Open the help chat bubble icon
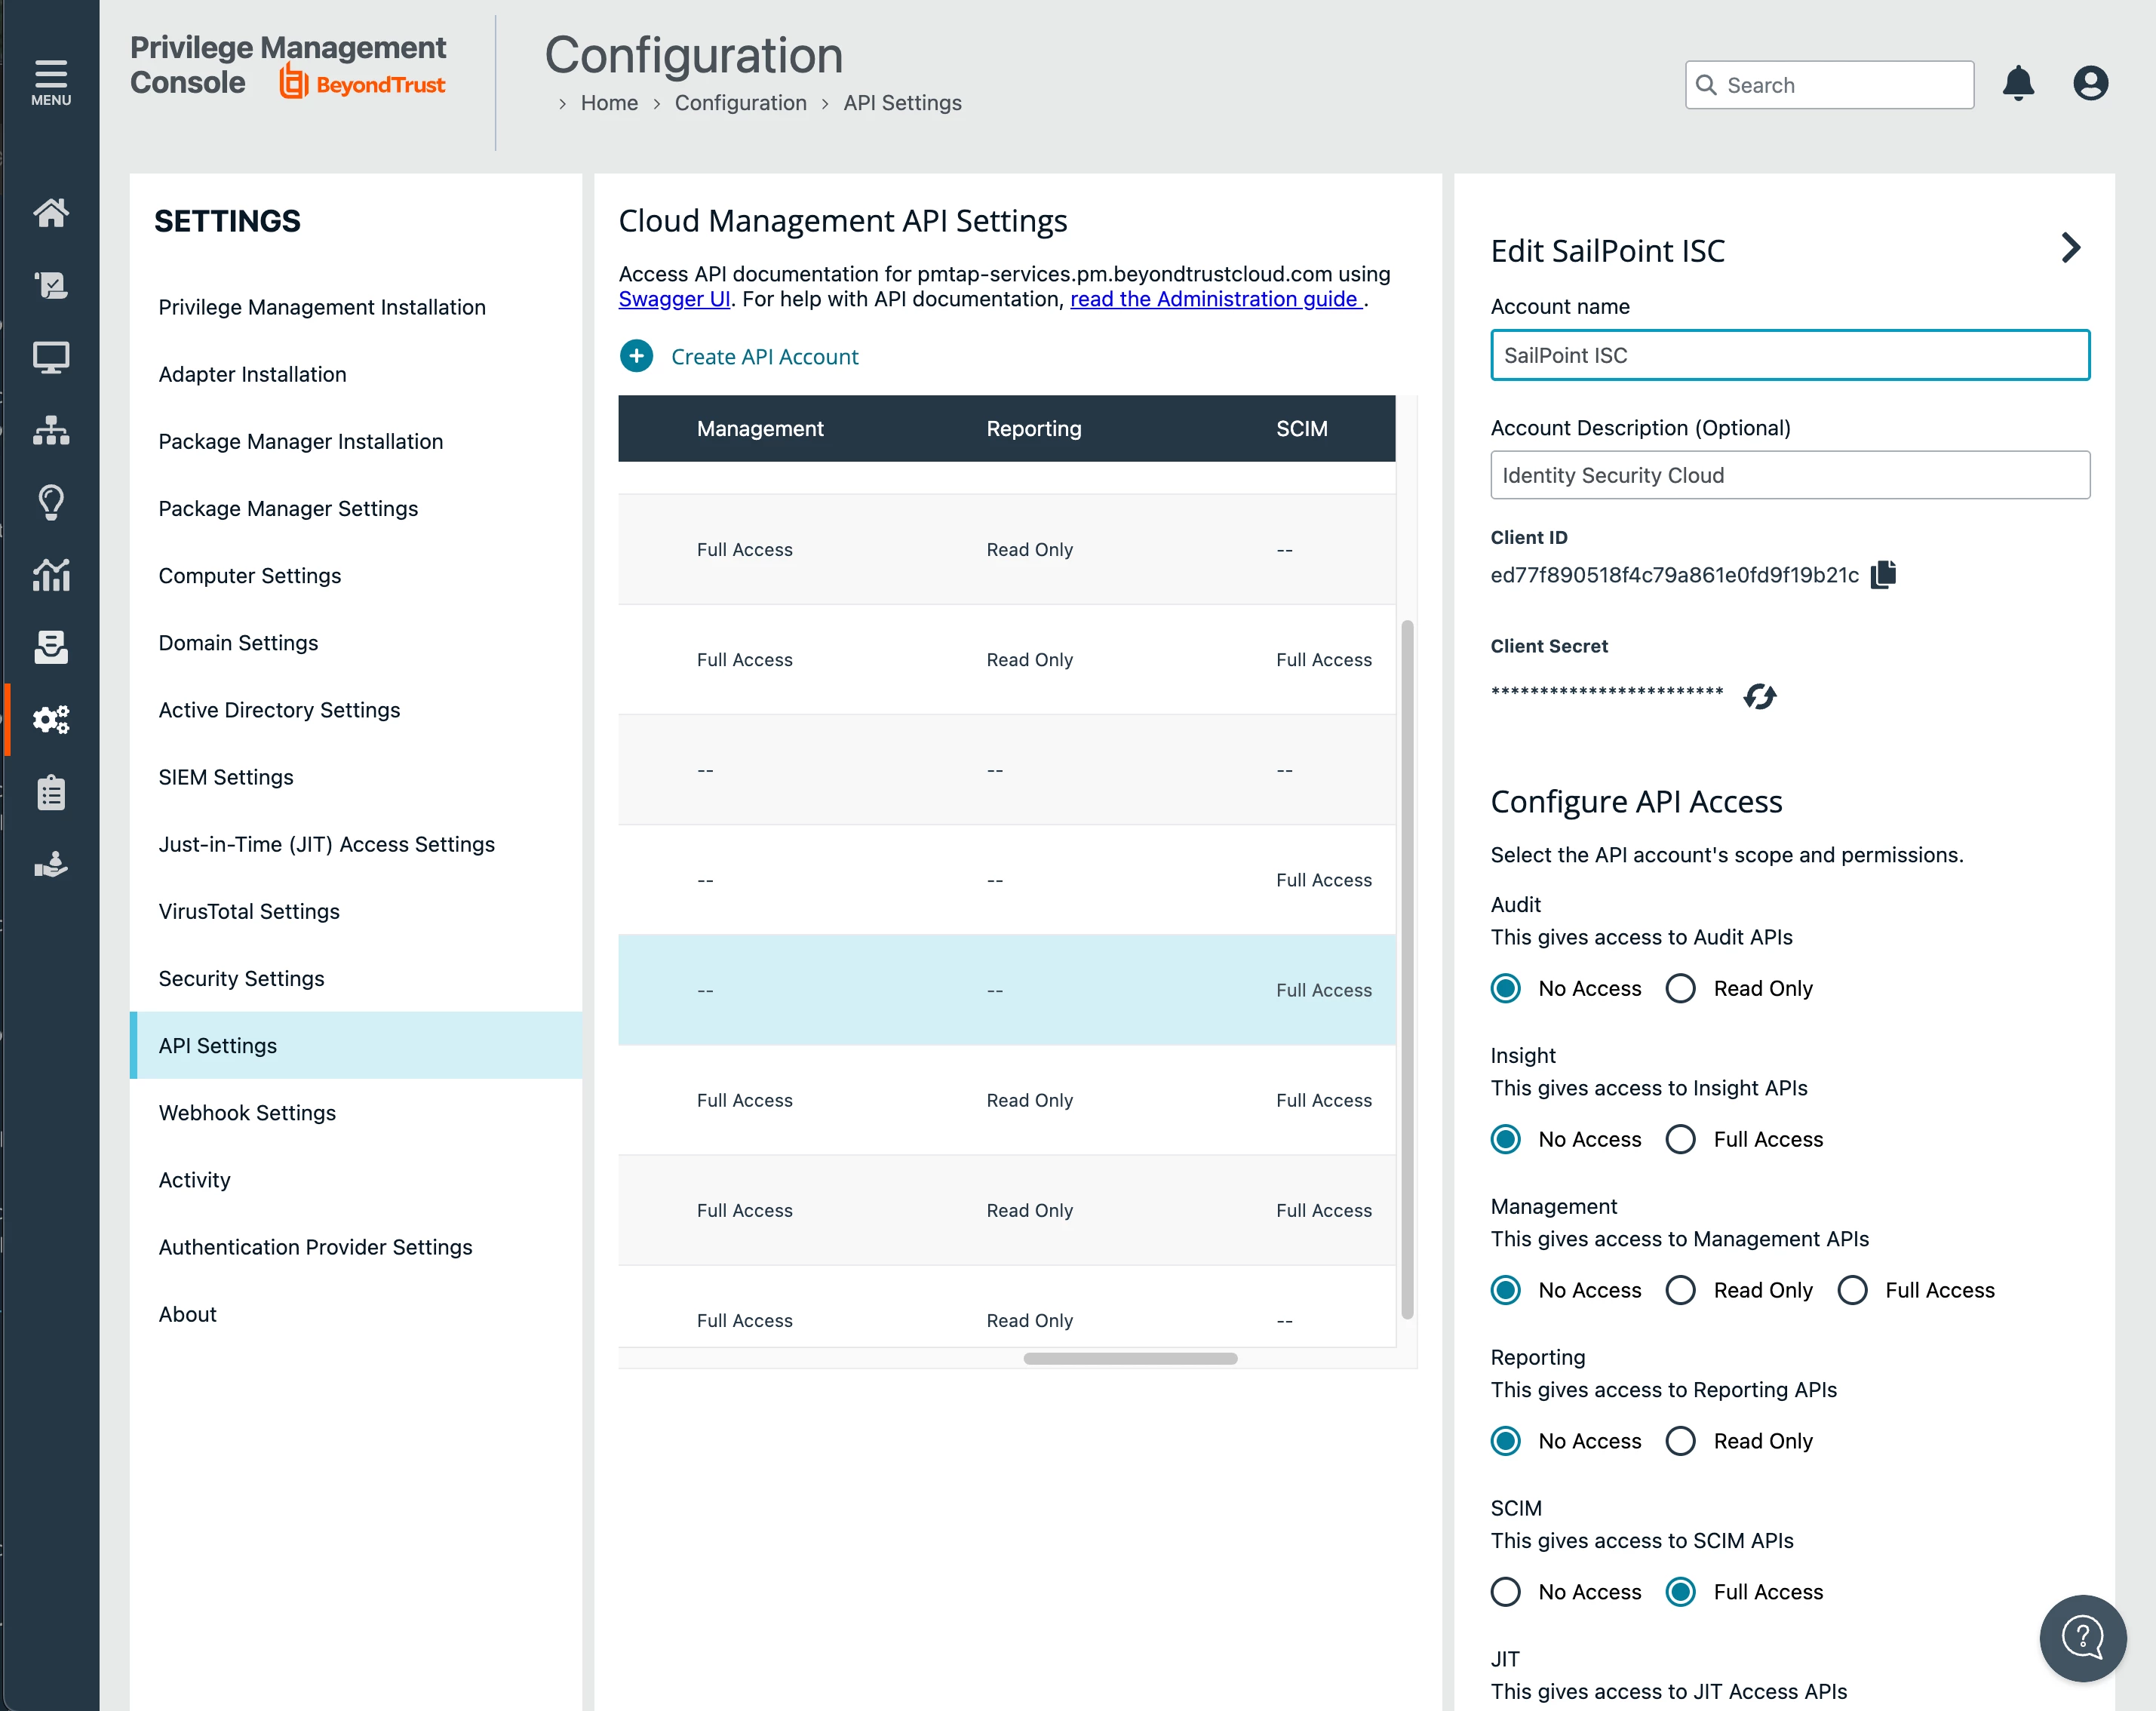The height and width of the screenshot is (1711, 2156). [x=2083, y=1638]
